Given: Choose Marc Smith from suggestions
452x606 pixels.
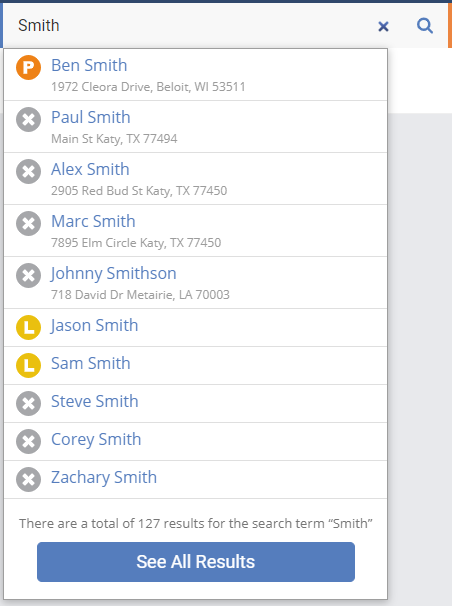Looking at the screenshot, I should coord(195,231).
